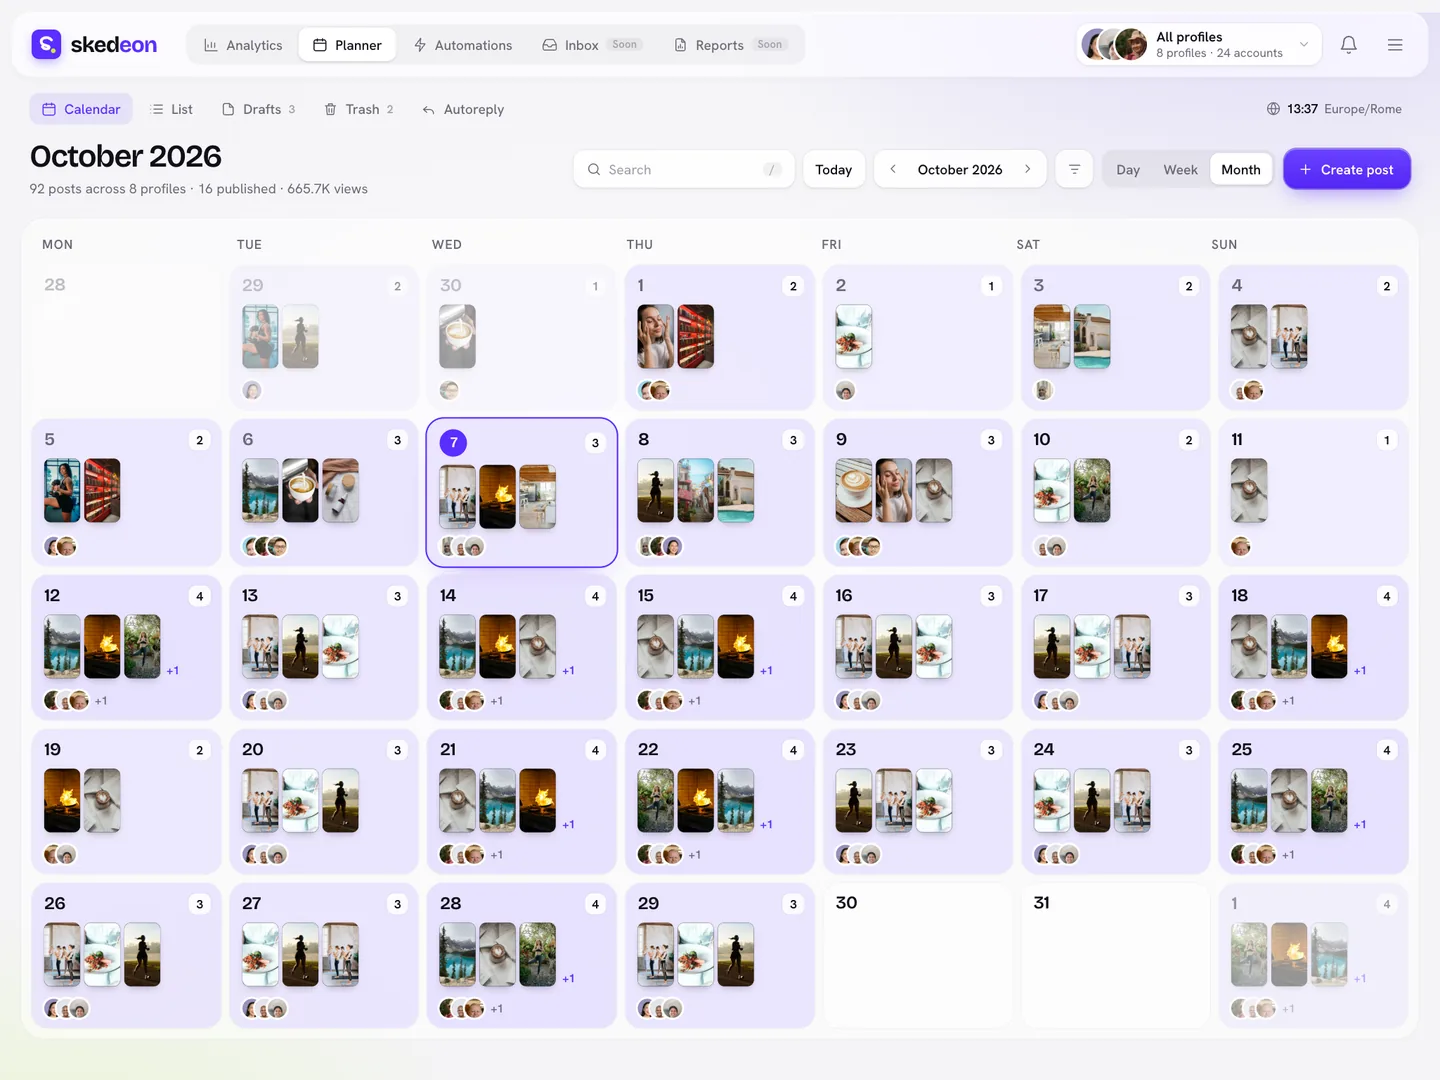
Task: Expand the All profiles dropdown
Action: [x=1304, y=44]
